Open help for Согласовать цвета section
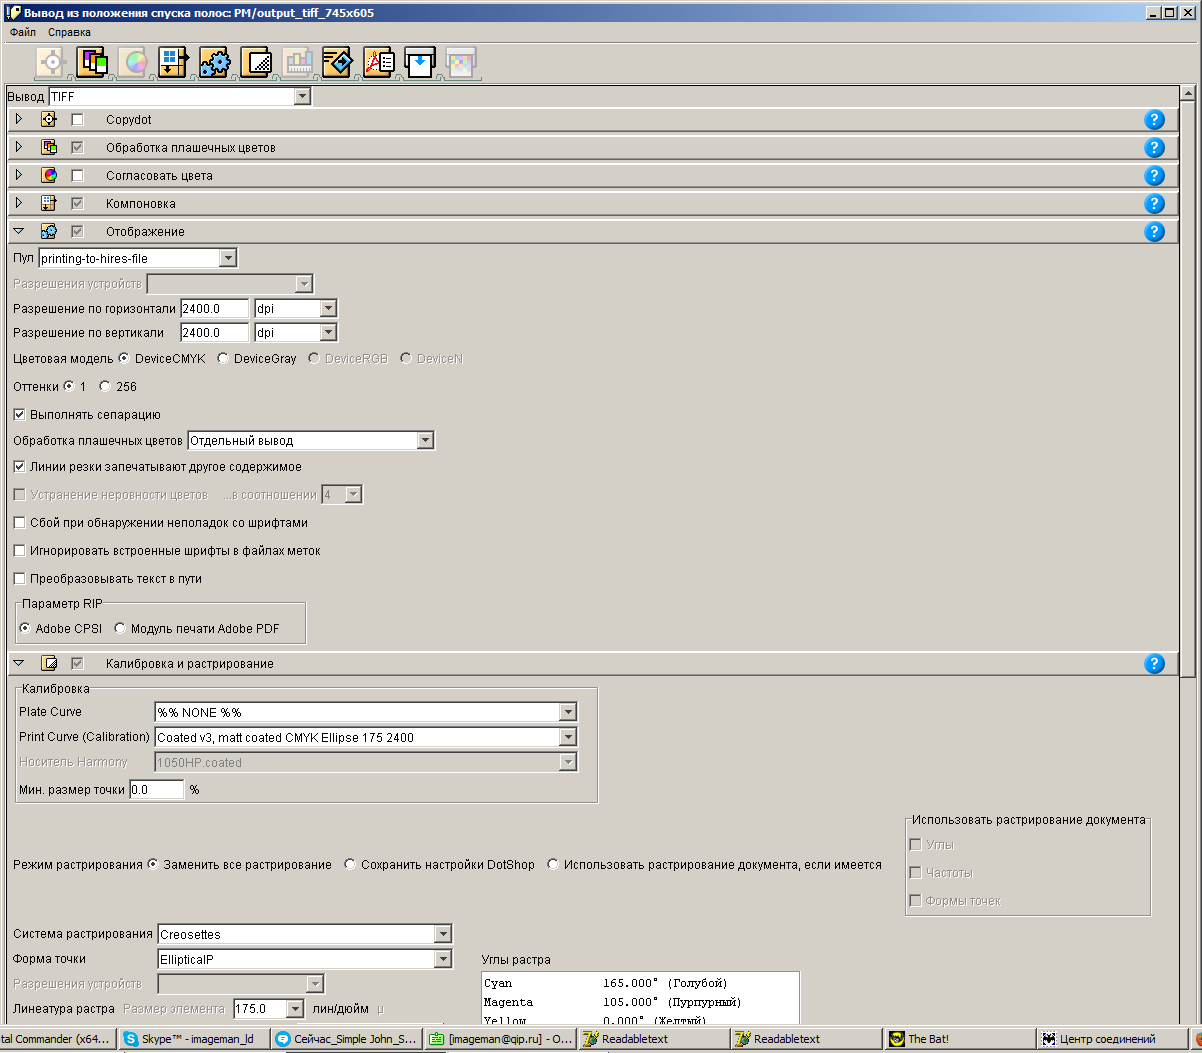The width and height of the screenshot is (1202, 1053). 1154,176
